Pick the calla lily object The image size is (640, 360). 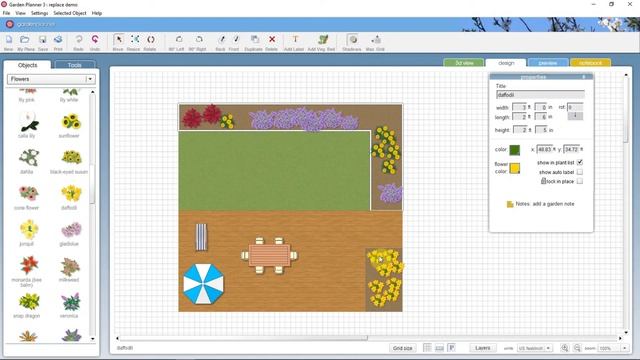pos(29,122)
